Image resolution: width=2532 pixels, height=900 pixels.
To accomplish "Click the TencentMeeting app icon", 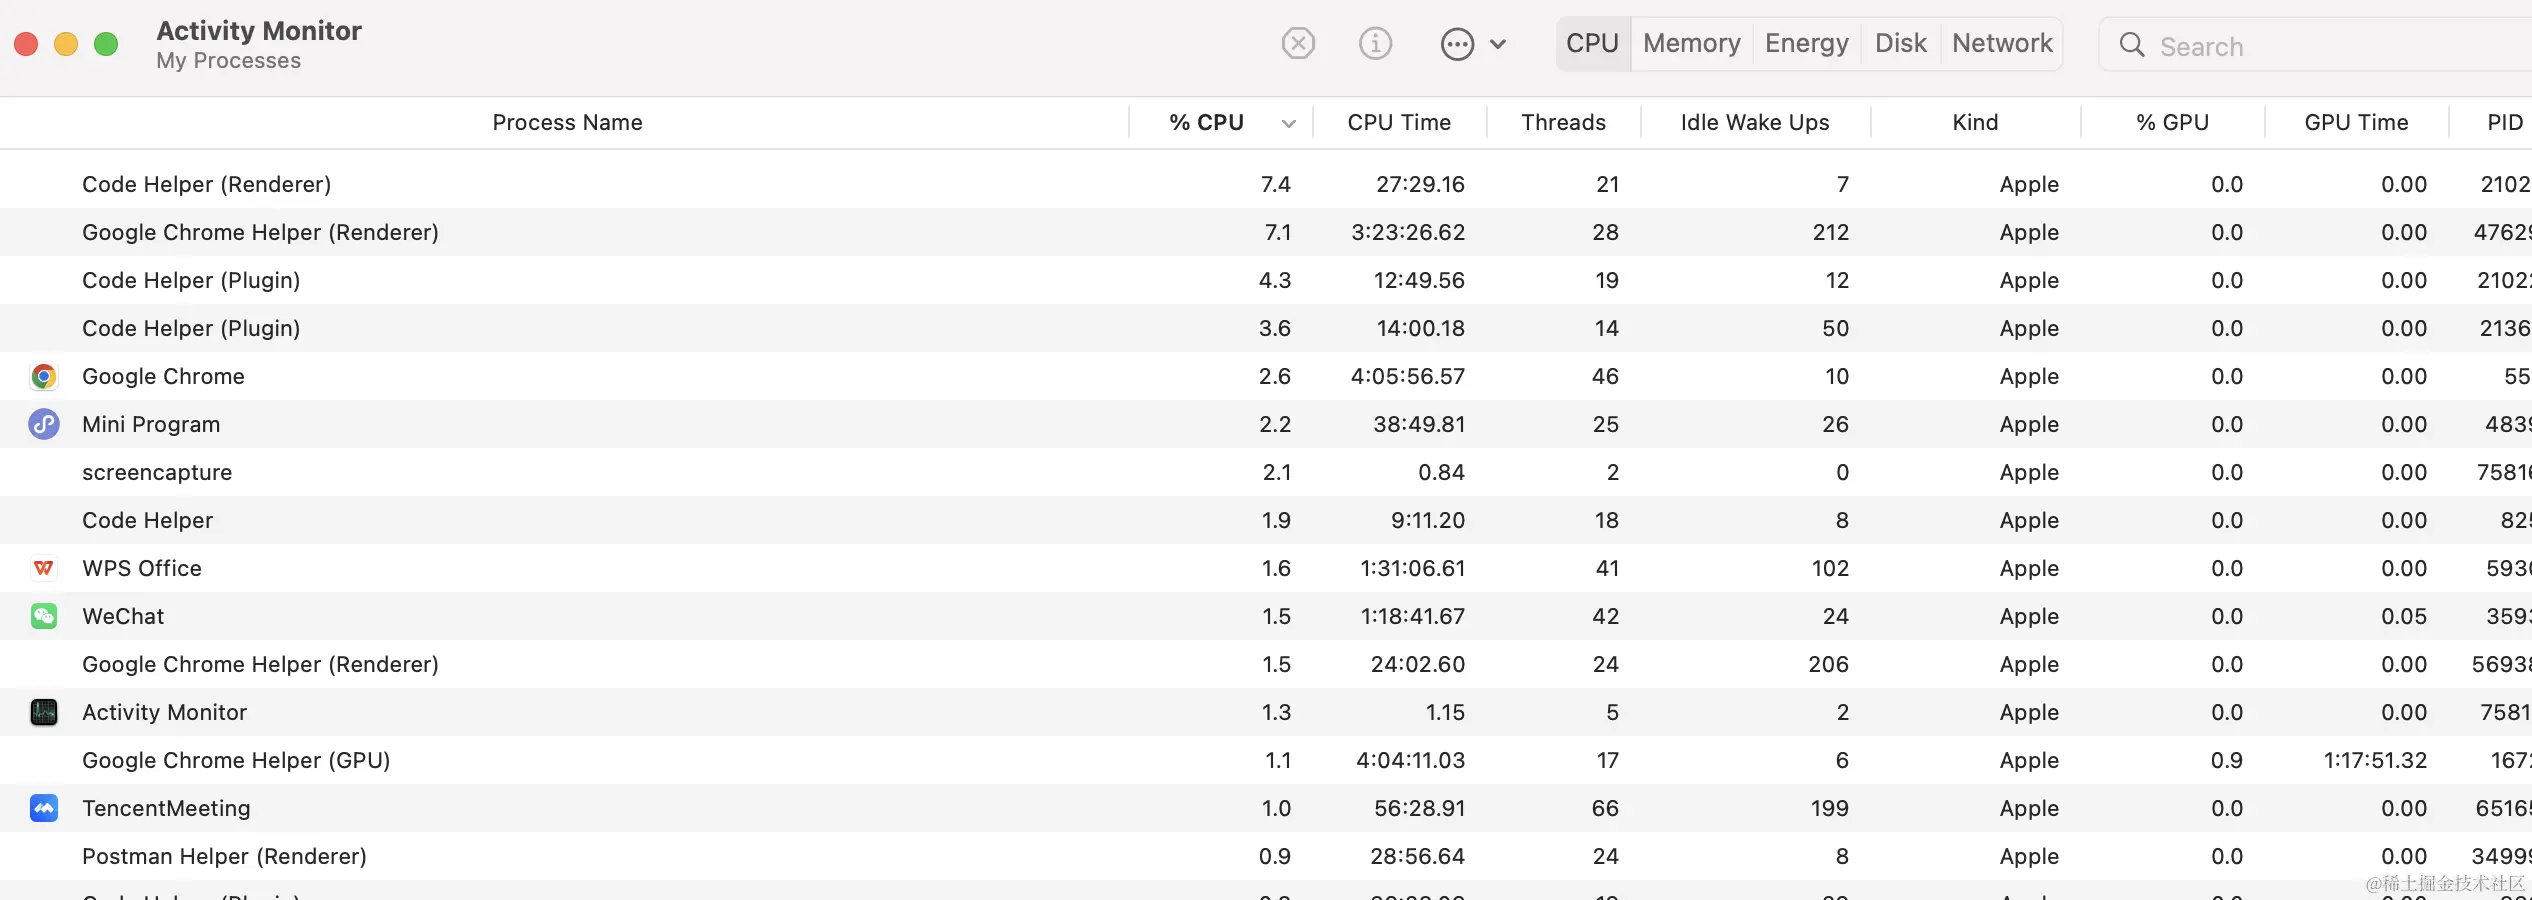I will 44,809.
